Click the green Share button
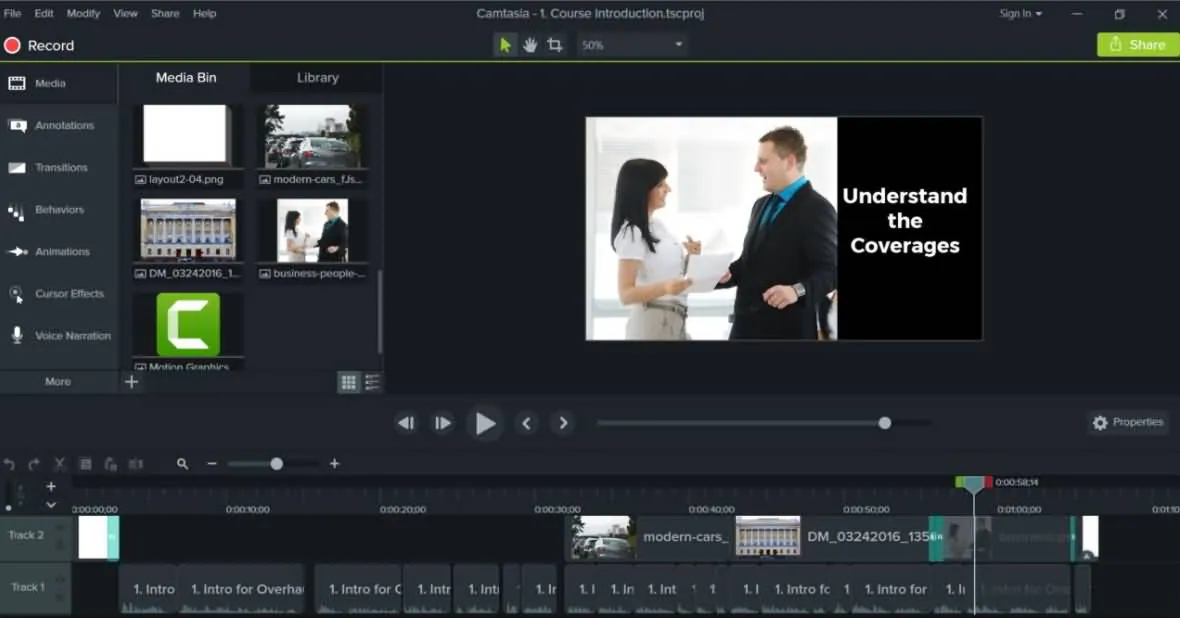This screenshot has width=1180, height=618. click(1137, 45)
